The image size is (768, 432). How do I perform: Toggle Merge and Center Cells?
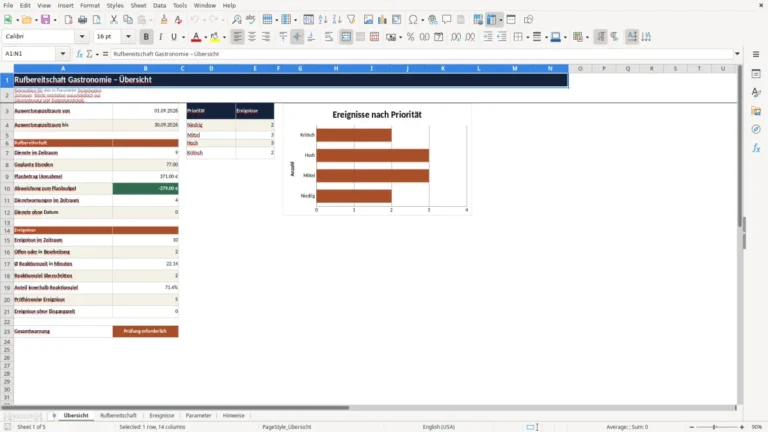click(346, 37)
